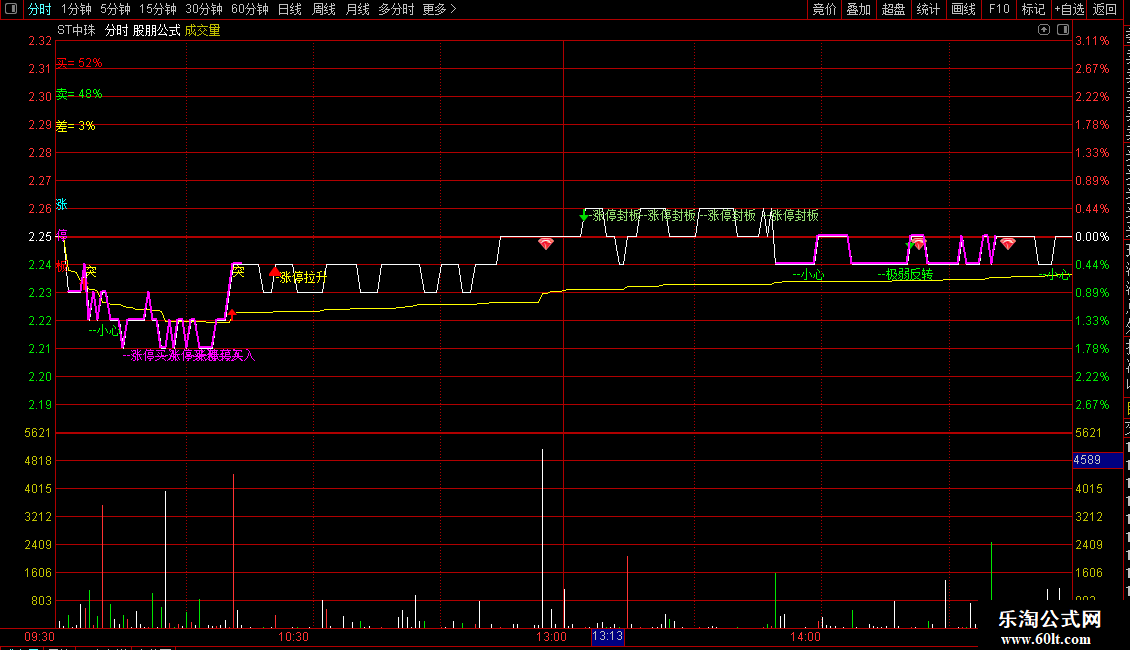This screenshot has width=1130, height=650.
Task: Click the 成交量 indicator label
Action: click(203, 30)
